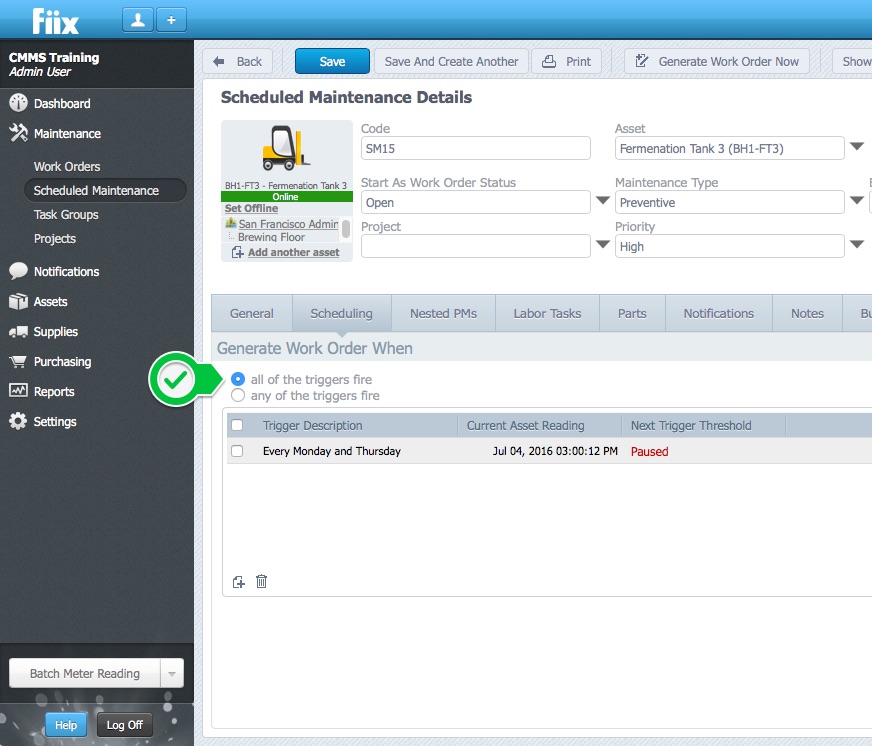Viewport: 872px width, 746px height.
Task: Click the Trigger Description column header
Action: [313, 426]
